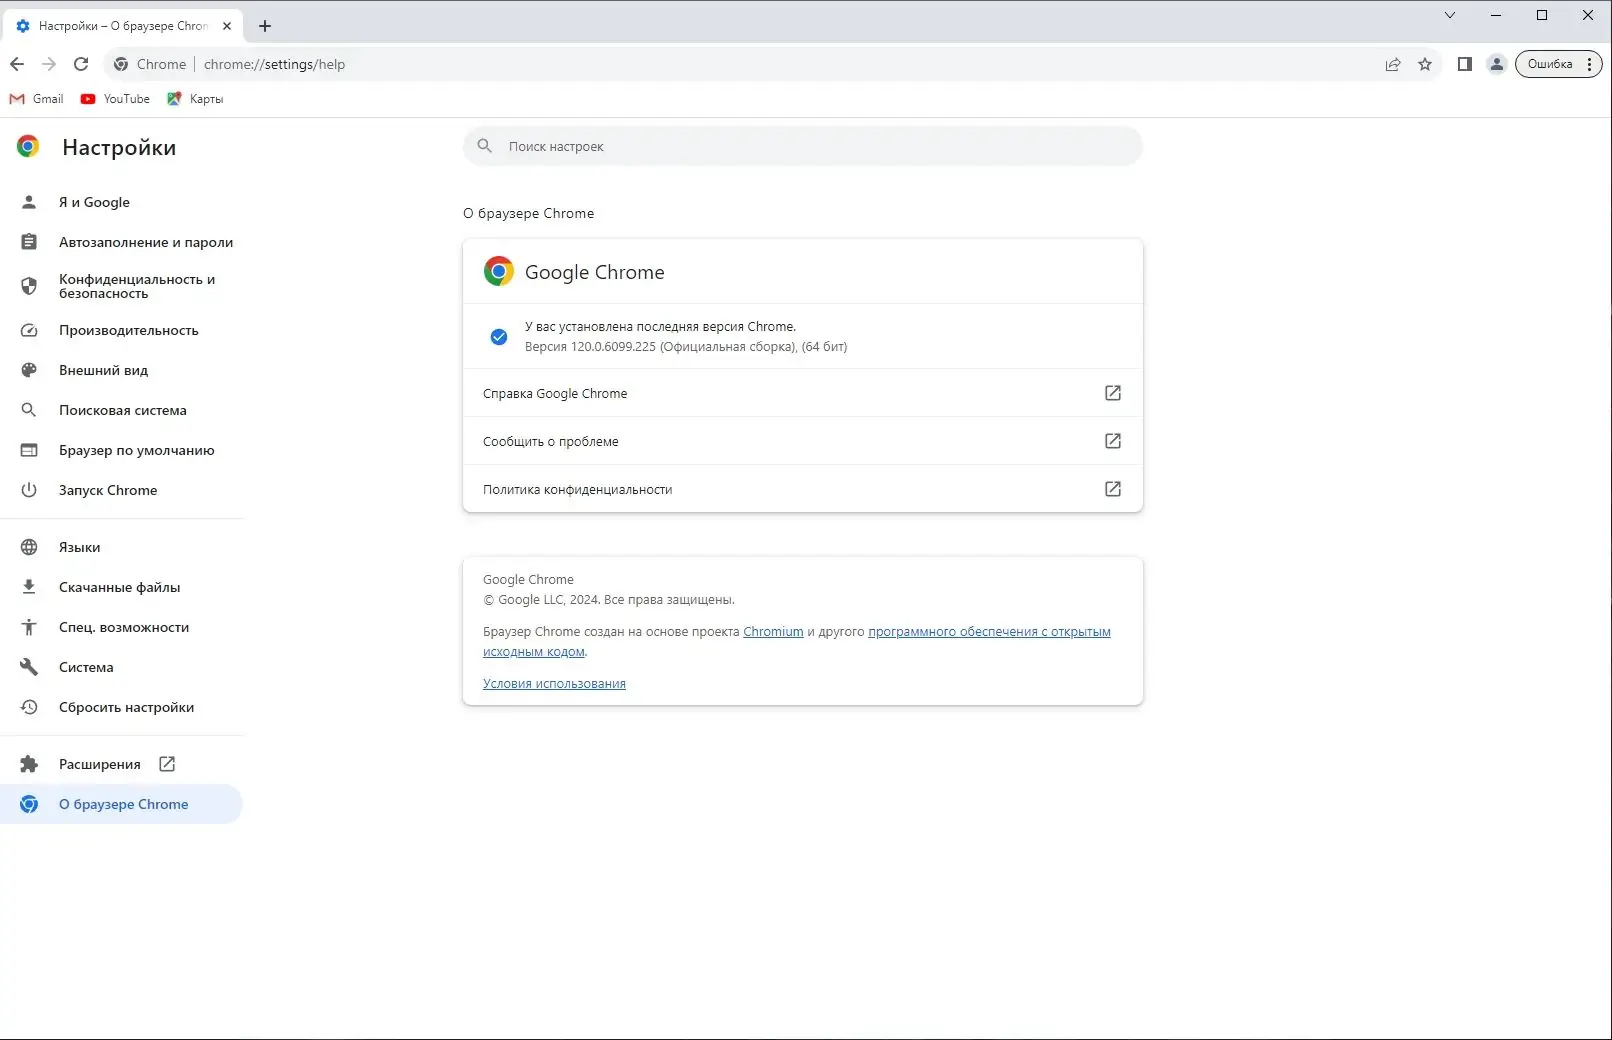Open the Карты bookmark

pyautogui.click(x=195, y=99)
